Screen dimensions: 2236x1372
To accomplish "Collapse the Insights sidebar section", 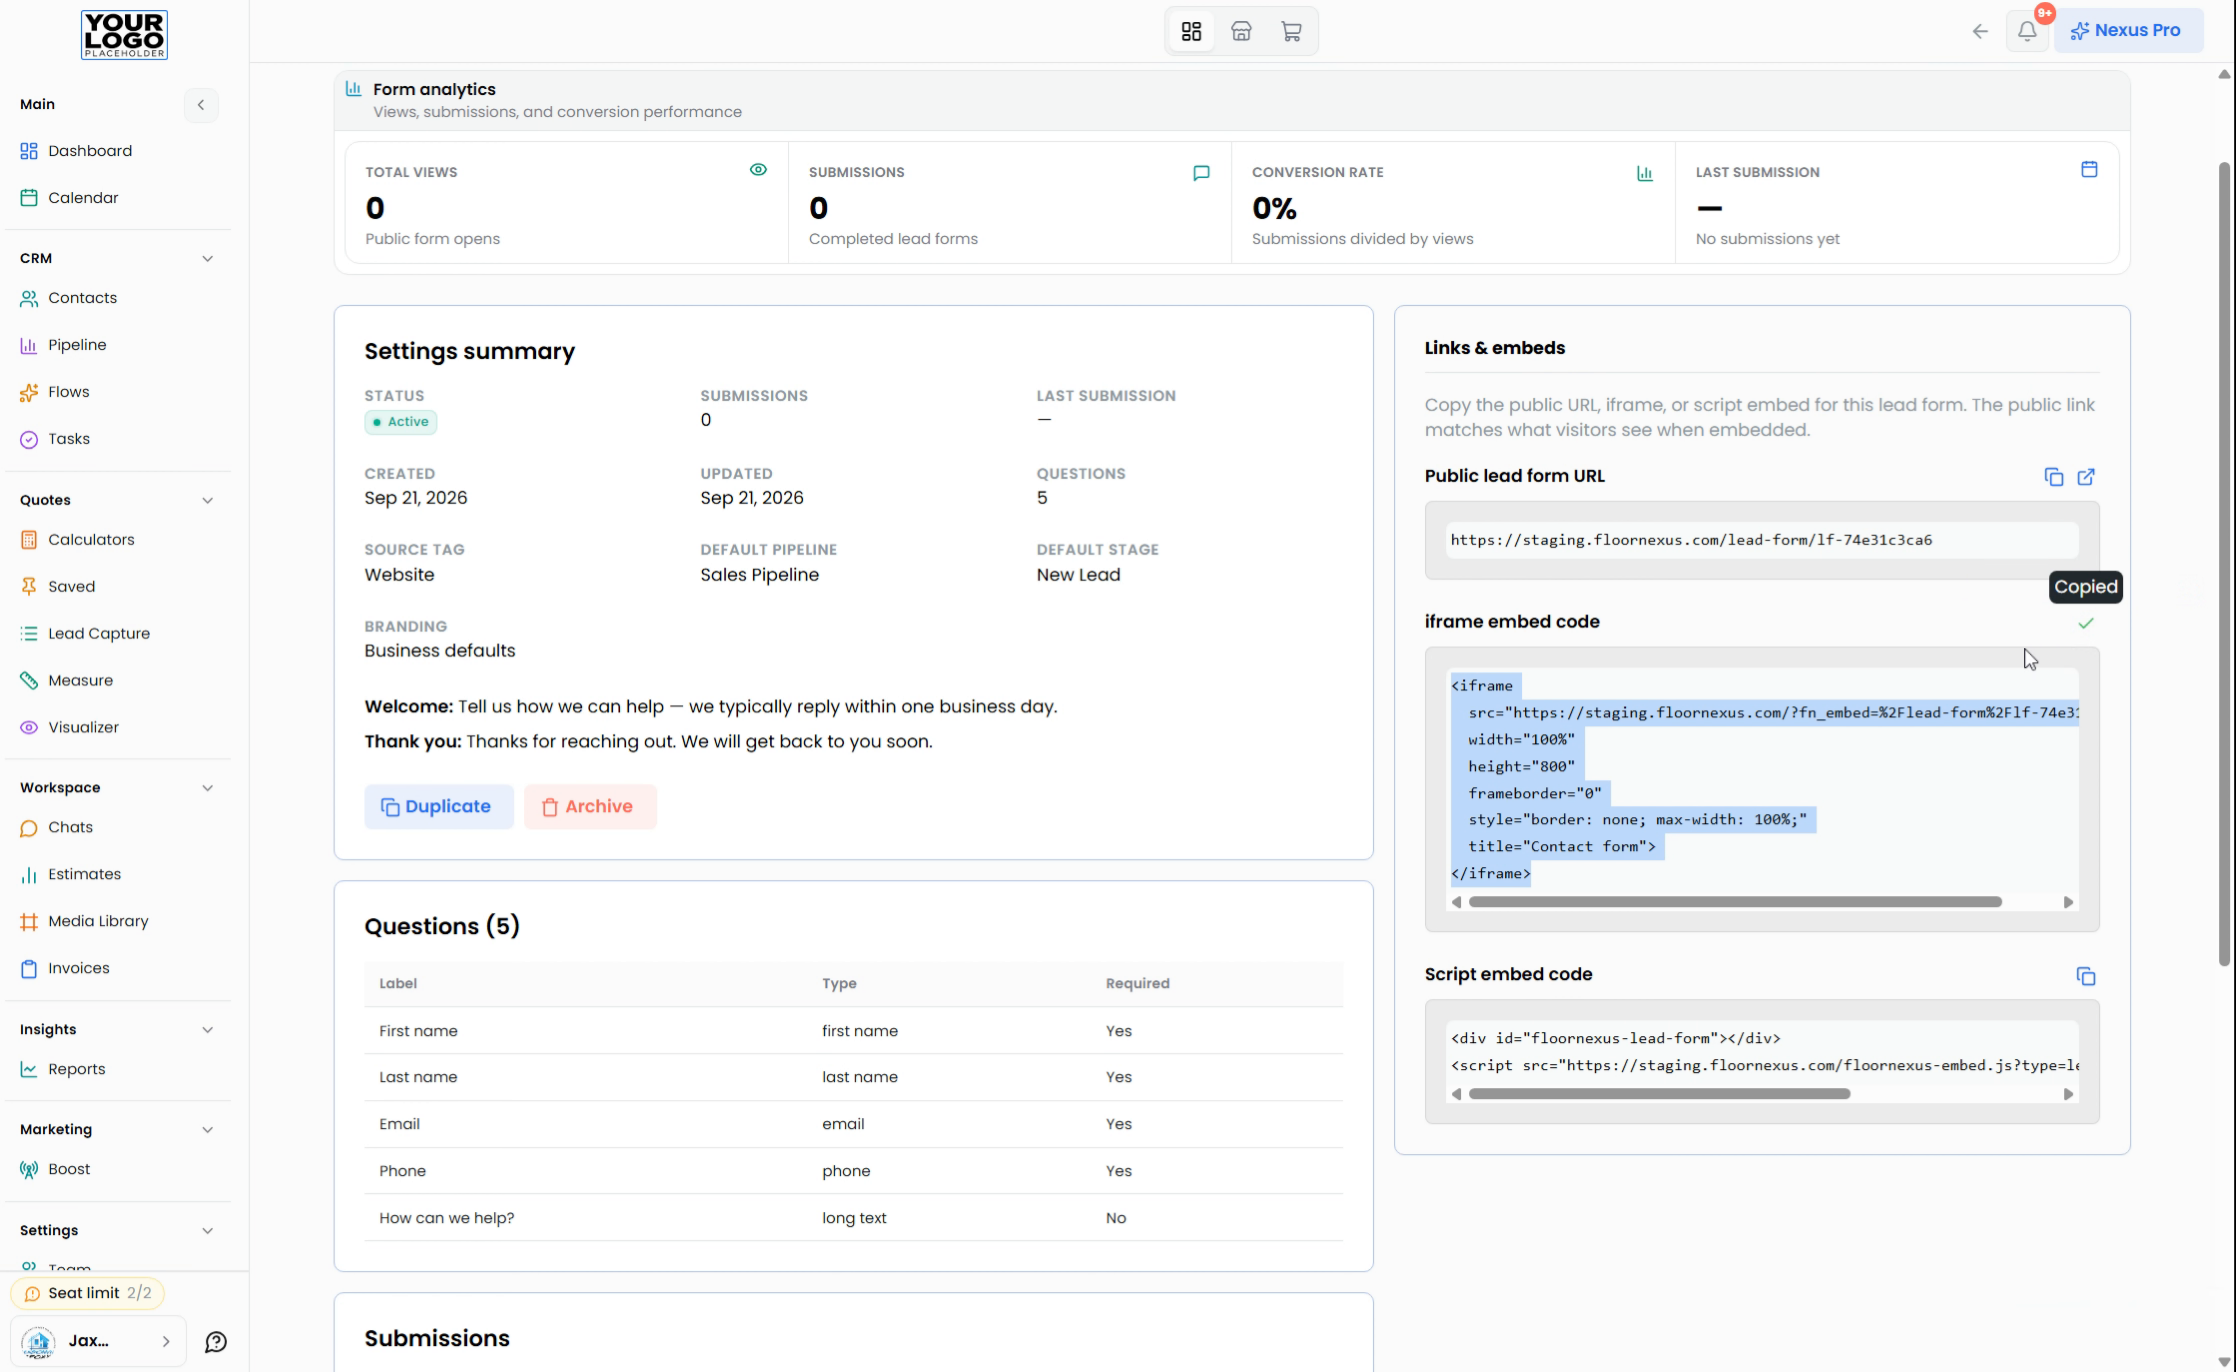I will click(x=207, y=1030).
